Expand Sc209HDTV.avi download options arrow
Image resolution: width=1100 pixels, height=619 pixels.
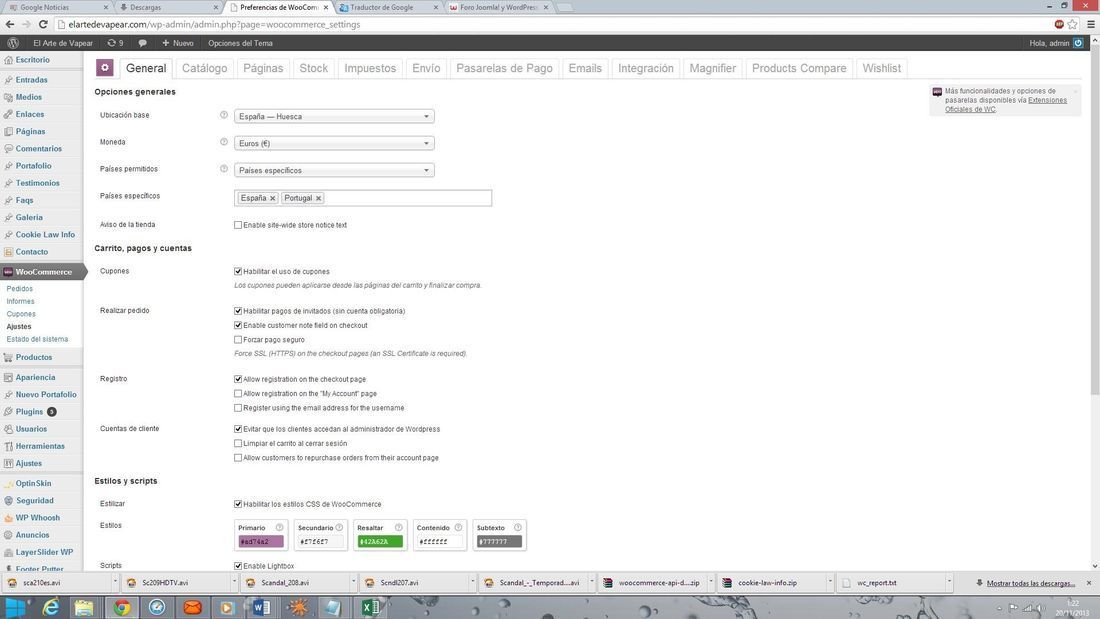[234, 583]
